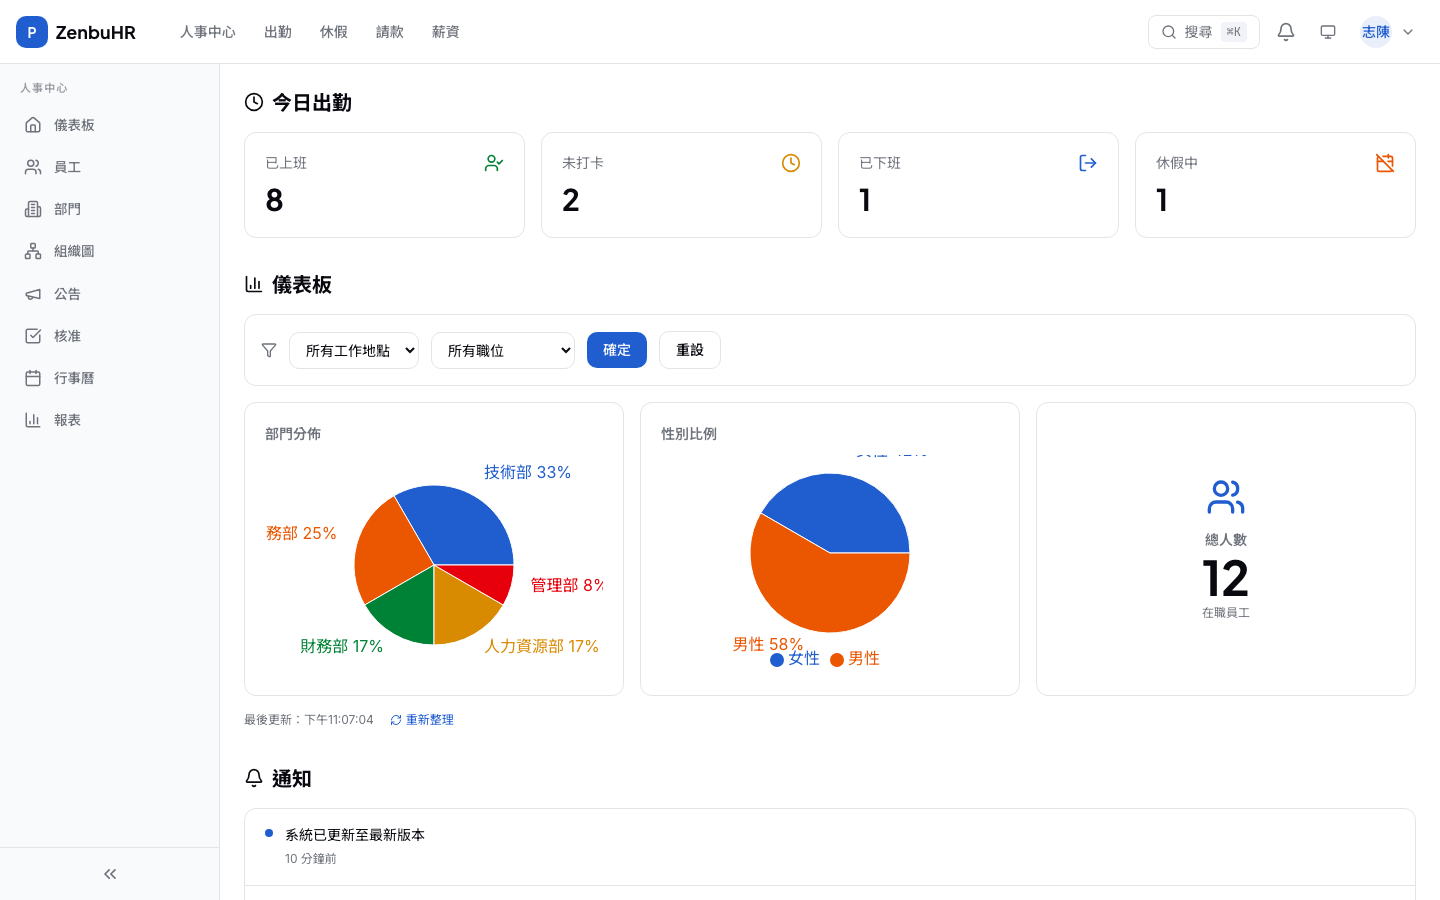
Task: Open the 出勤 top menu
Action: (278, 32)
